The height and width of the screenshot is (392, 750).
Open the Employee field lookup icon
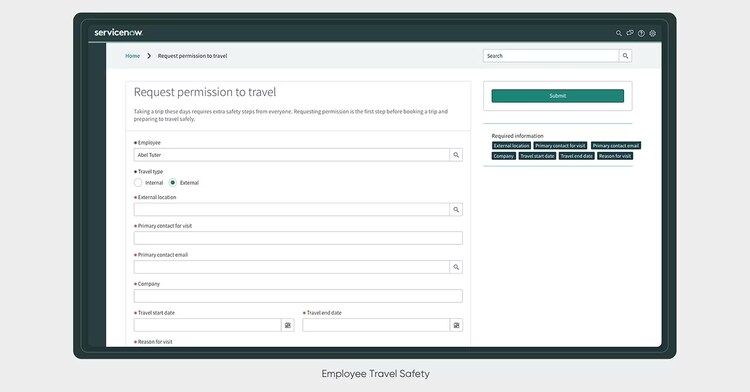456,155
